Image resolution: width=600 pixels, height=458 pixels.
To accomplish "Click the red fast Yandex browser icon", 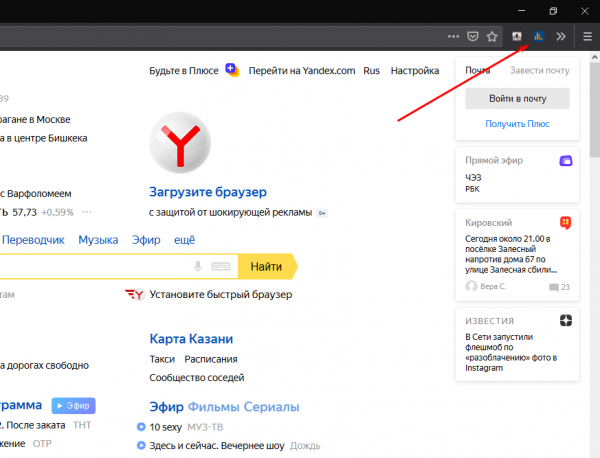I will [x=135, y=294].
